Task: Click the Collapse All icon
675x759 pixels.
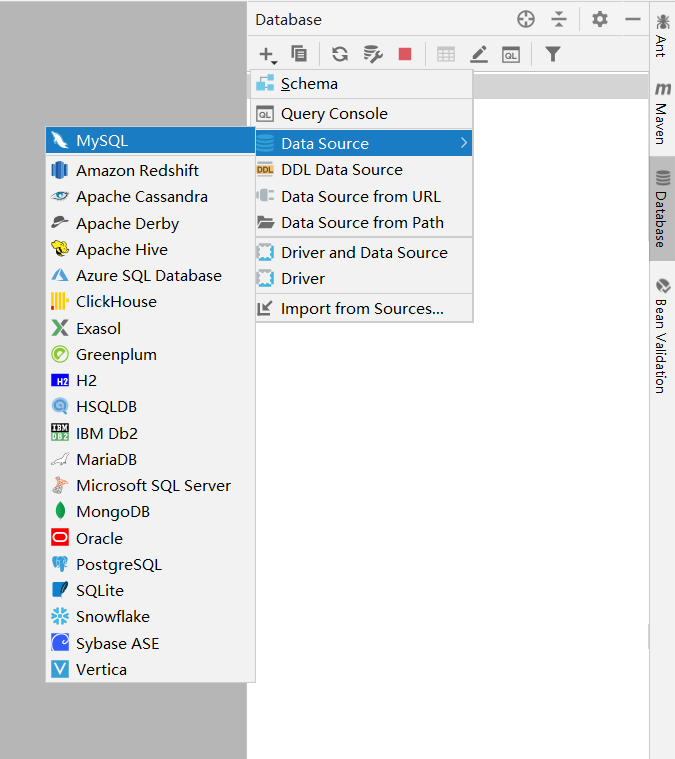Action: point(559,19)
